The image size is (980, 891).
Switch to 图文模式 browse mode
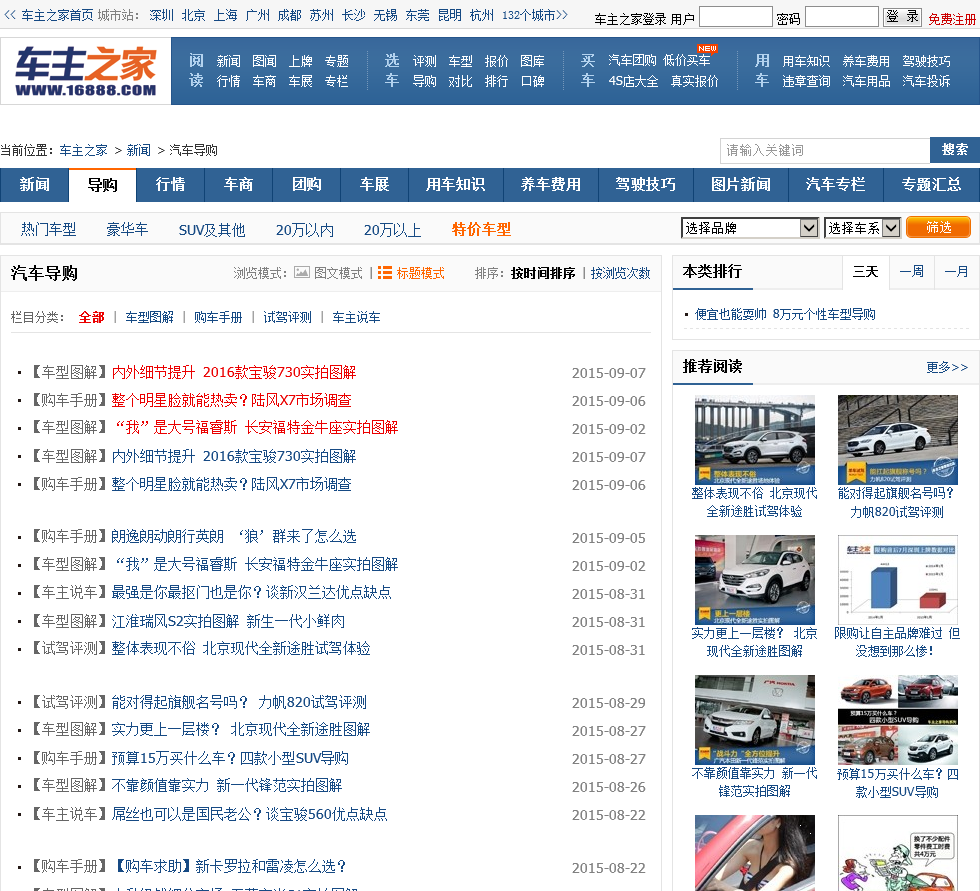[x=329, y=273]
